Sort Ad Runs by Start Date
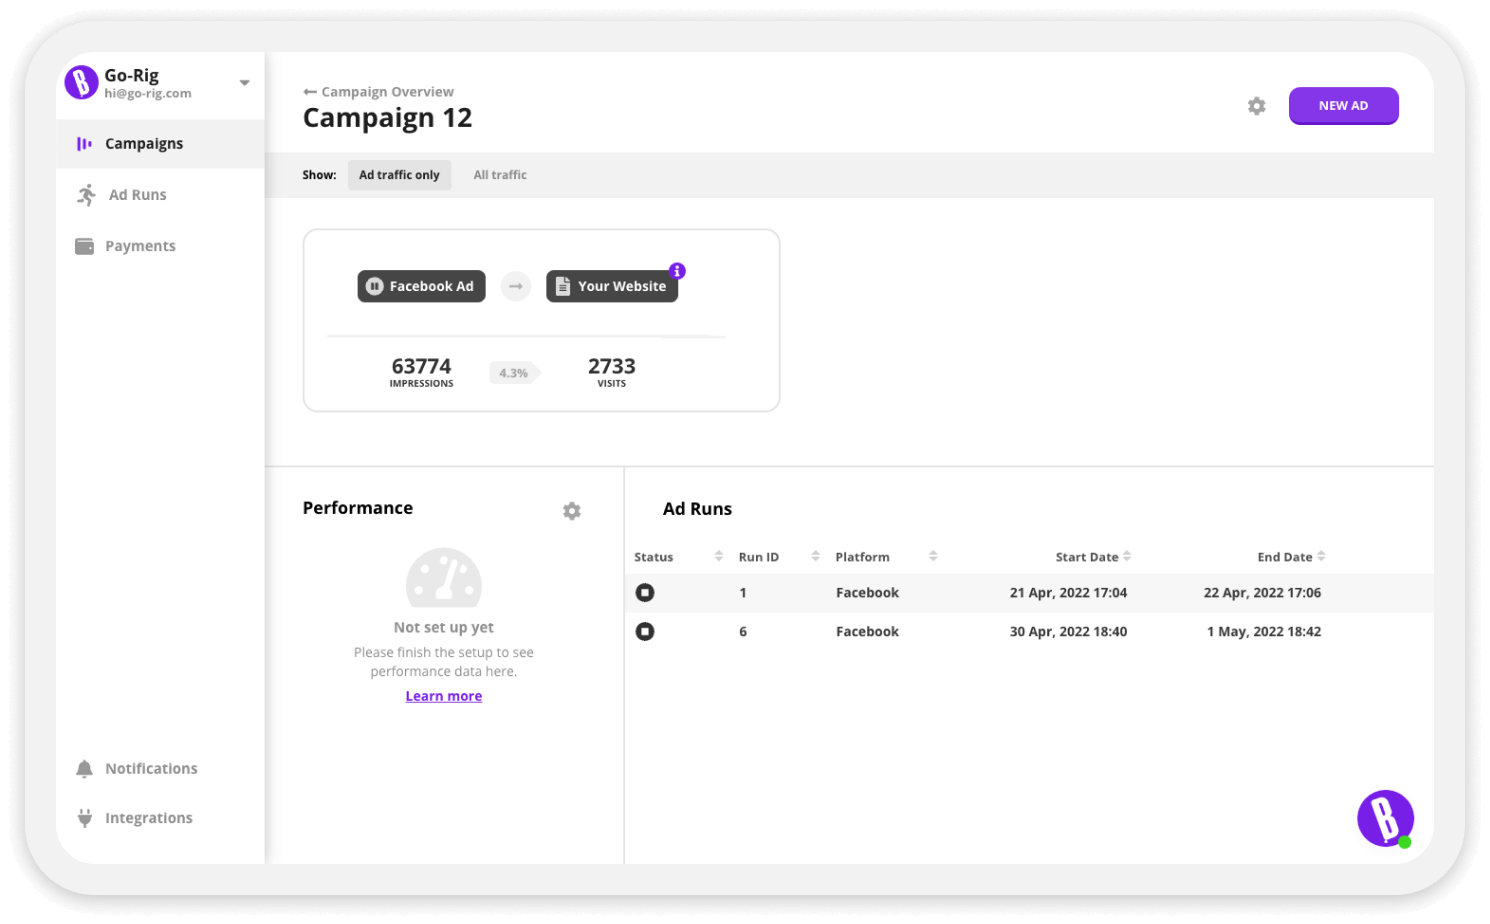The height and width of the screenshot is (924, 1490). coord(1126,557)
